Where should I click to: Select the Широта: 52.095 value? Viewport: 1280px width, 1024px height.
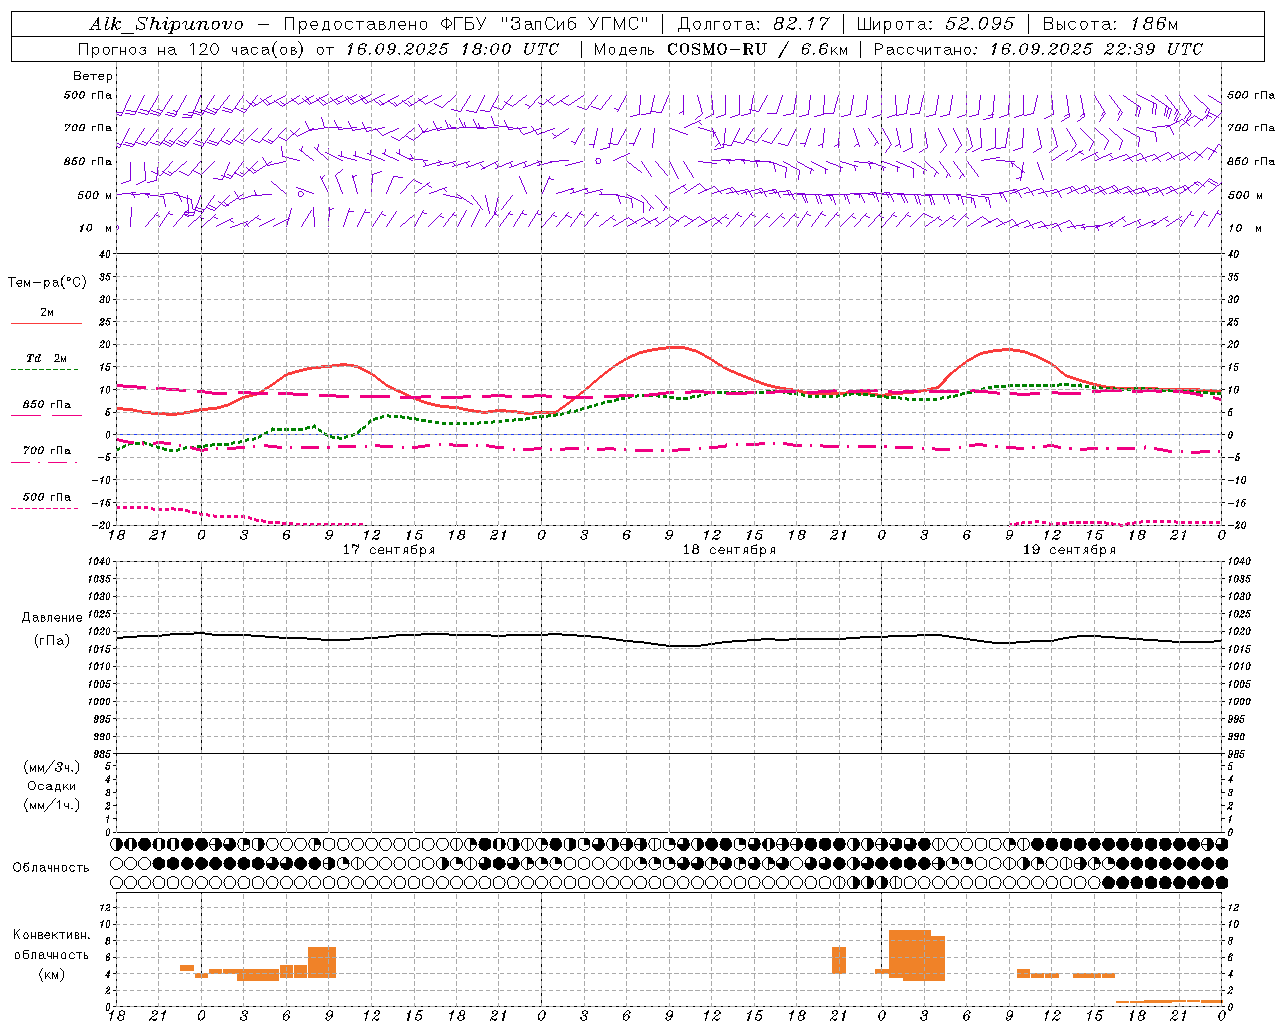point(935,24)
